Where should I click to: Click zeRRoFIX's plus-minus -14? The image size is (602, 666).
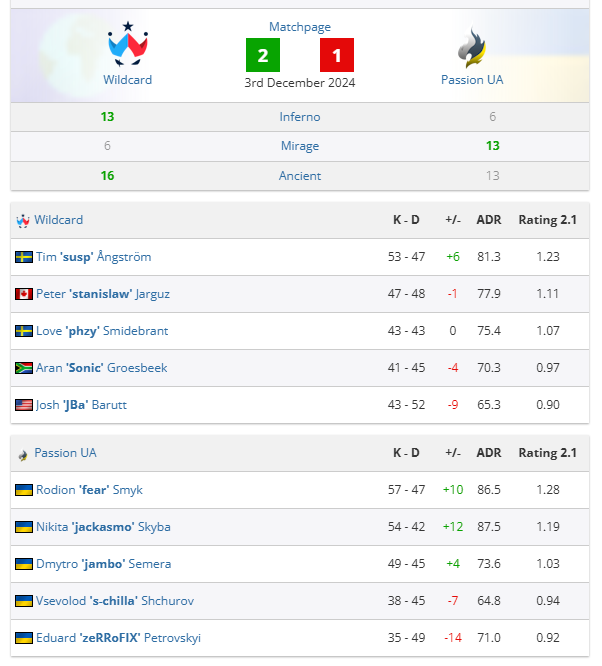pyautogui.click(x=453, y=638)
